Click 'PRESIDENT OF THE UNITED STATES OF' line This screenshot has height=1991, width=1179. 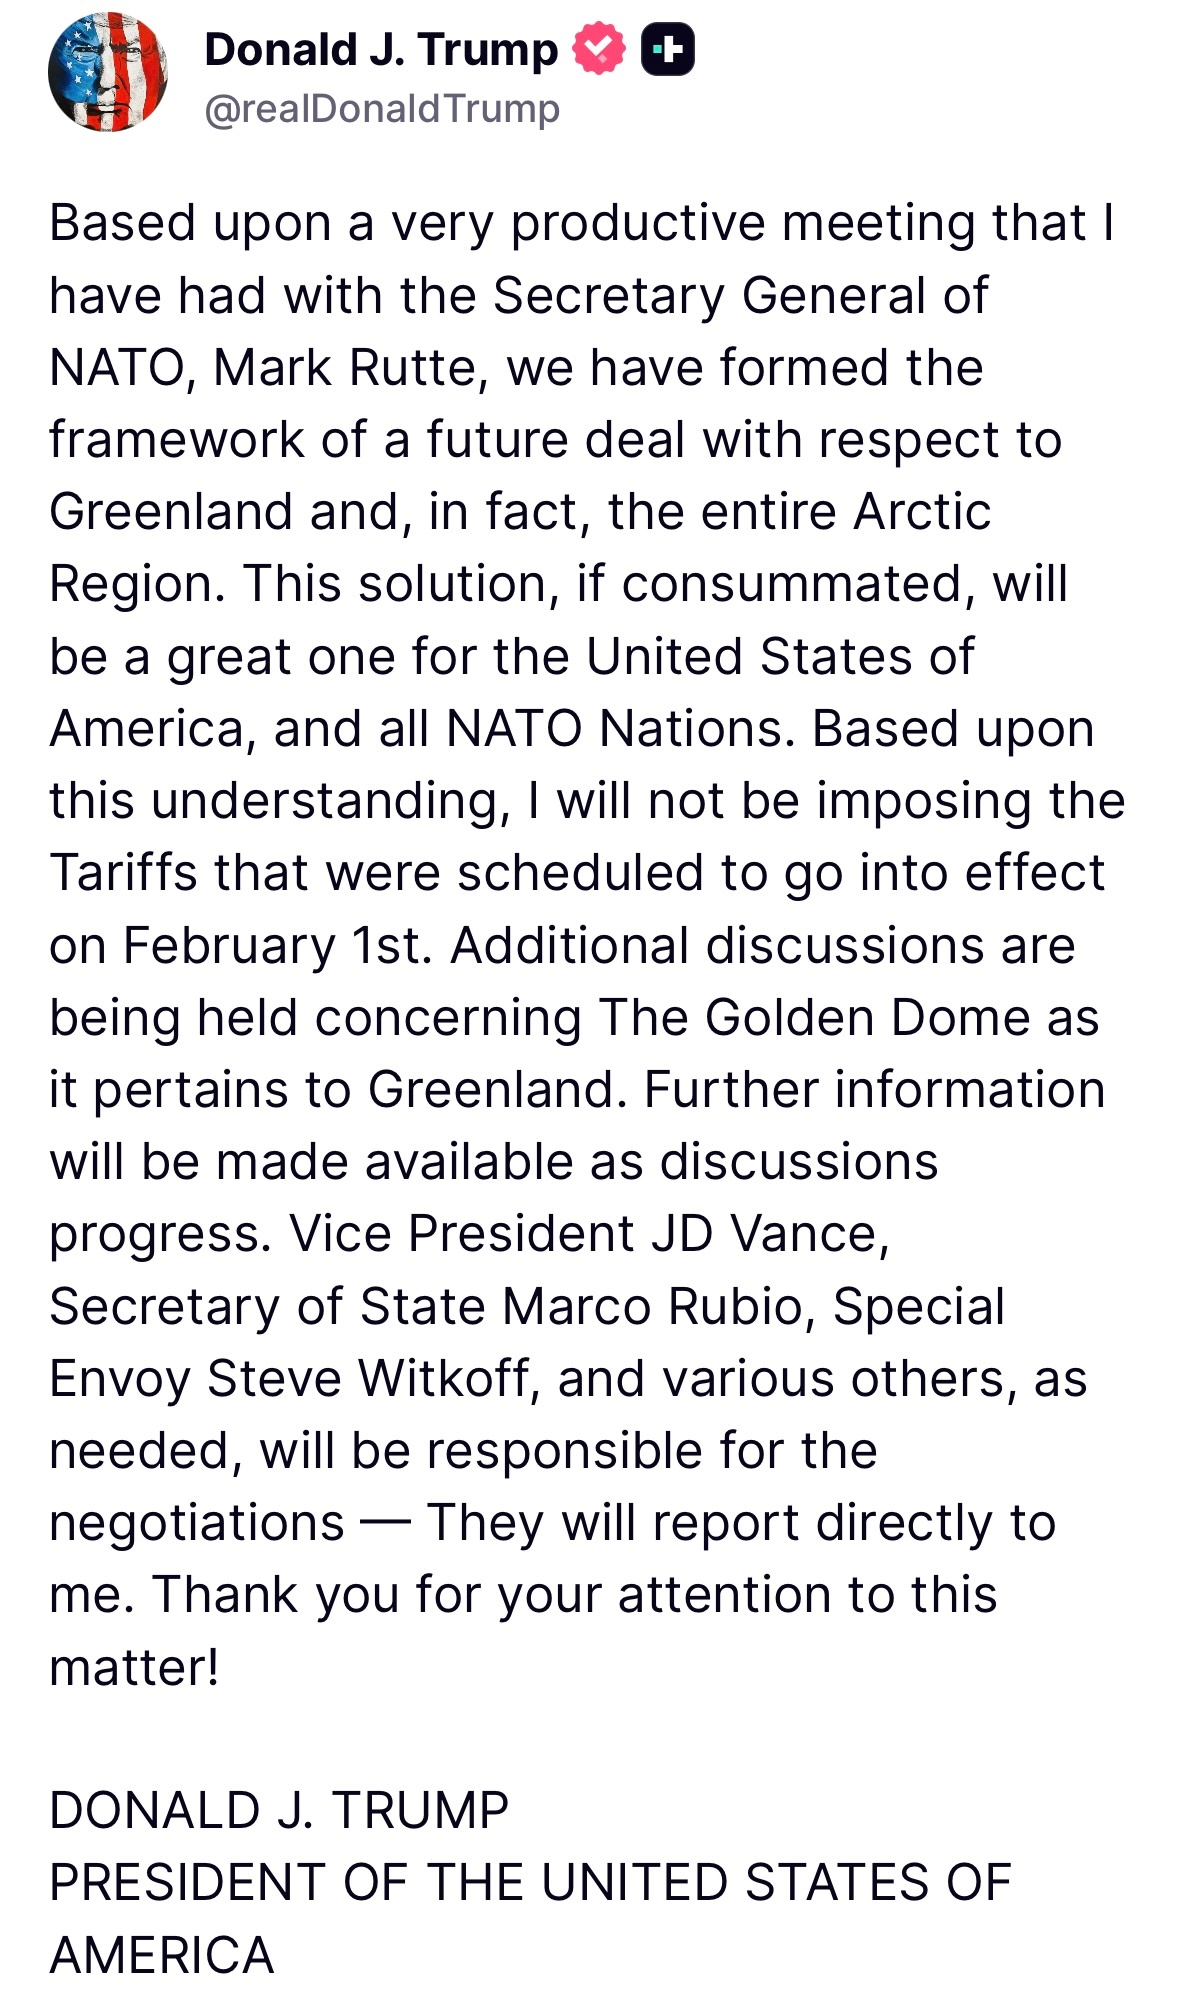click(x=531, y=1883)
